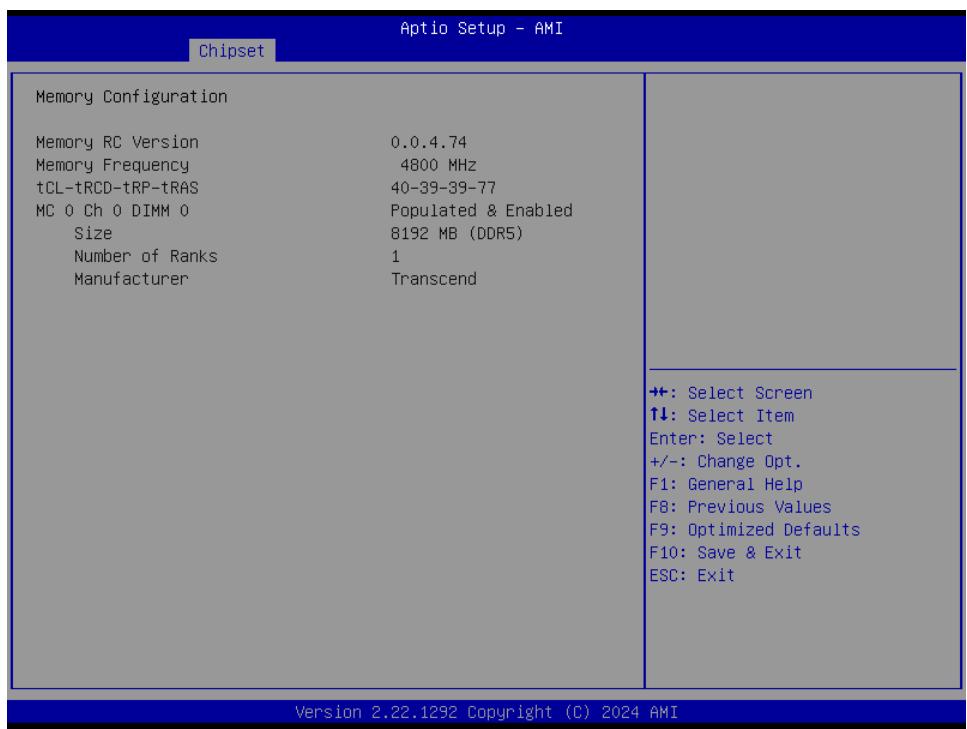The width and height of the screenshot is (967, 729).
Task: Select the tCL-tRCD-tRP-tRAS timing label
Action: (x=117, y=187)
